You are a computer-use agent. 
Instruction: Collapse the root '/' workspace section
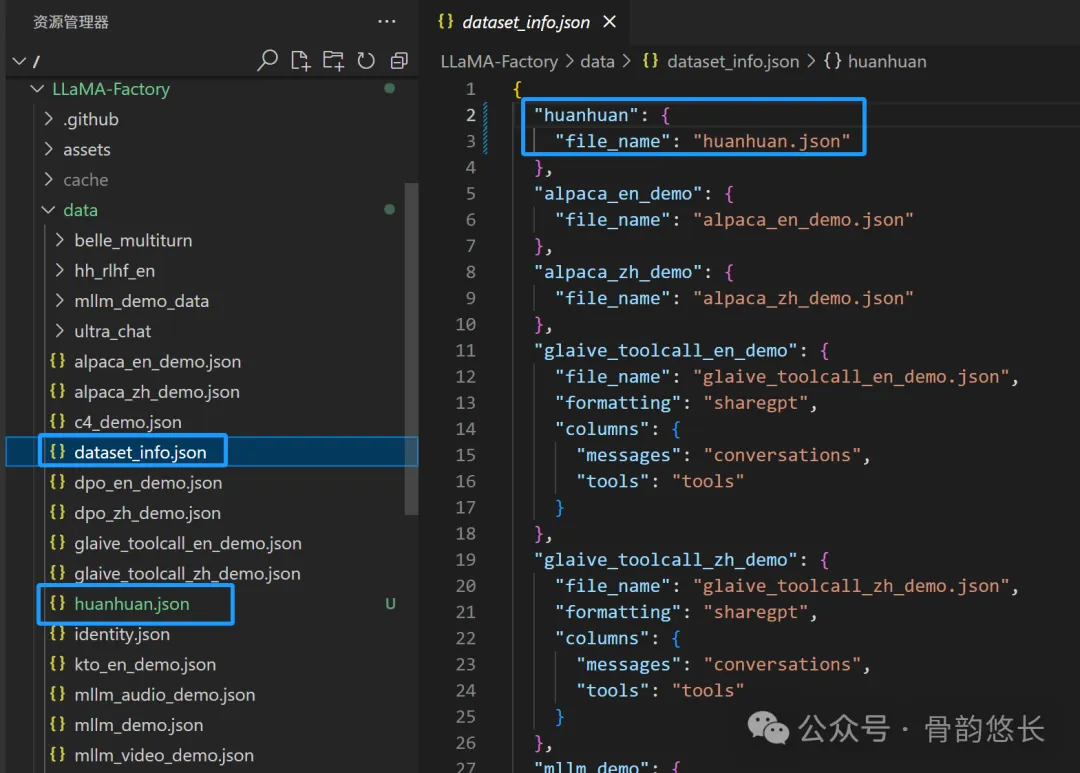19,61
